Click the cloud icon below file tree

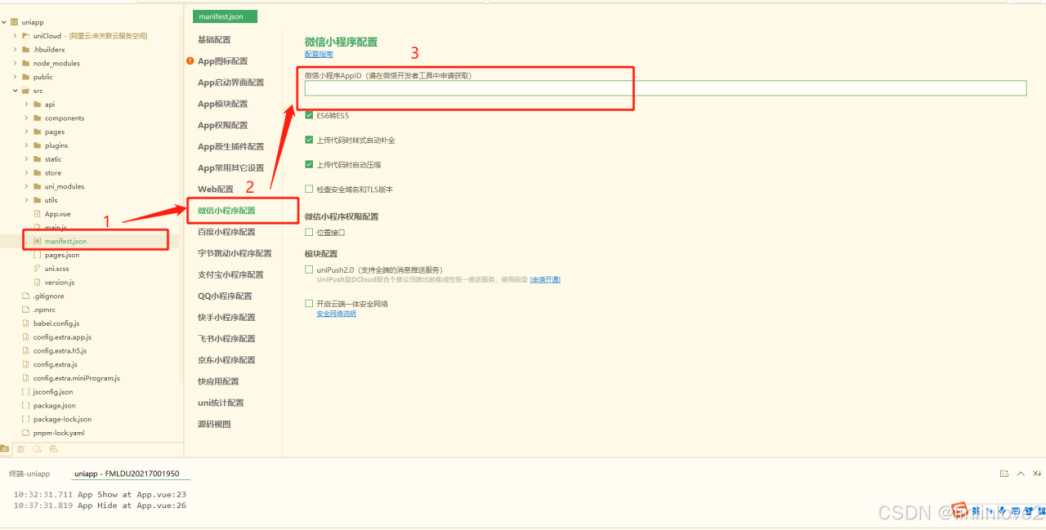pyautogui.click(x=53, y=449)
